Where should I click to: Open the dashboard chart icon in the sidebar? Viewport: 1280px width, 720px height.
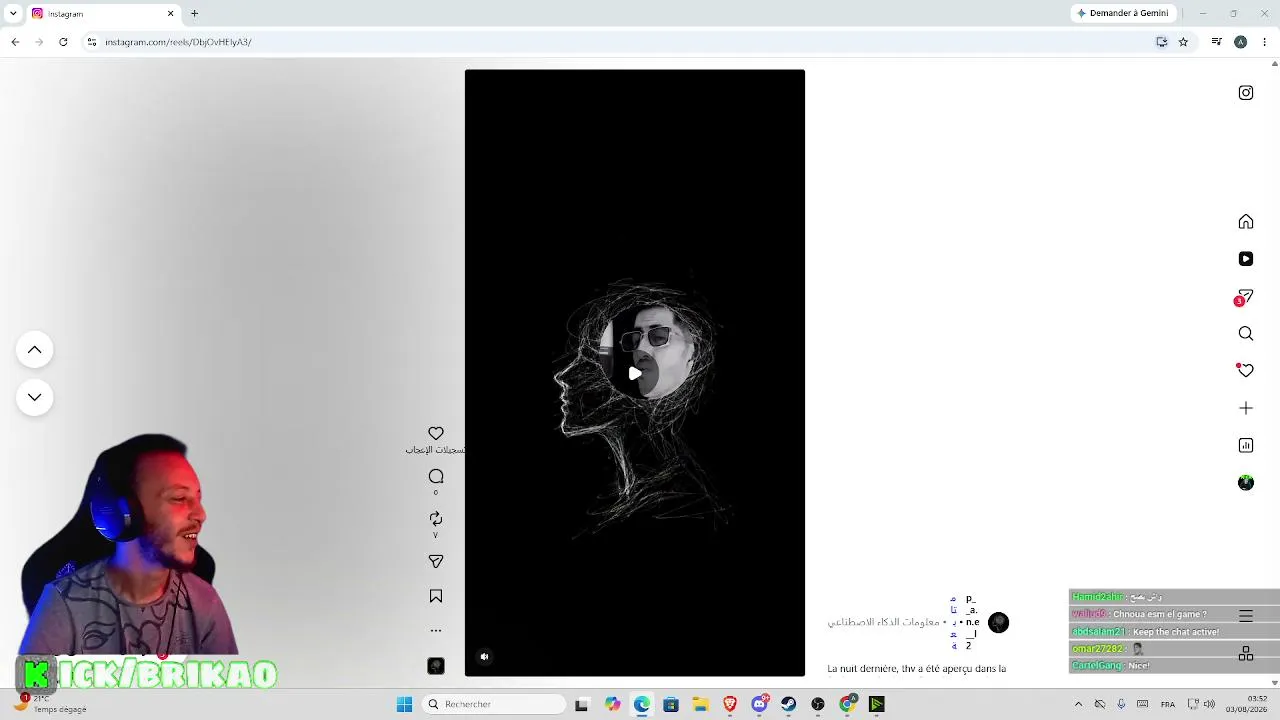click(x=1246, y=445)
